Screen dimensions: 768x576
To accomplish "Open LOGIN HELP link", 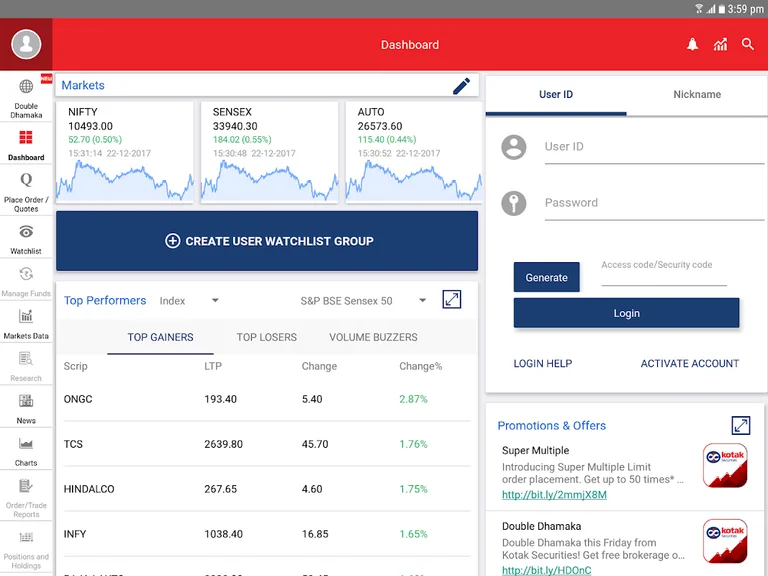I will [543, 363].
